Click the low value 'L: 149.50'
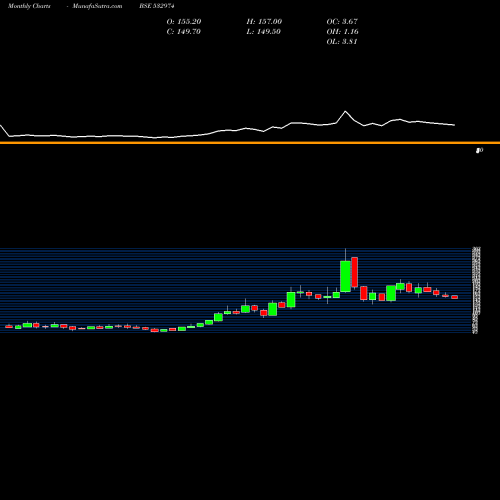Screen dimensions: 500x500 pyautogui.click(x=263, y=32)
